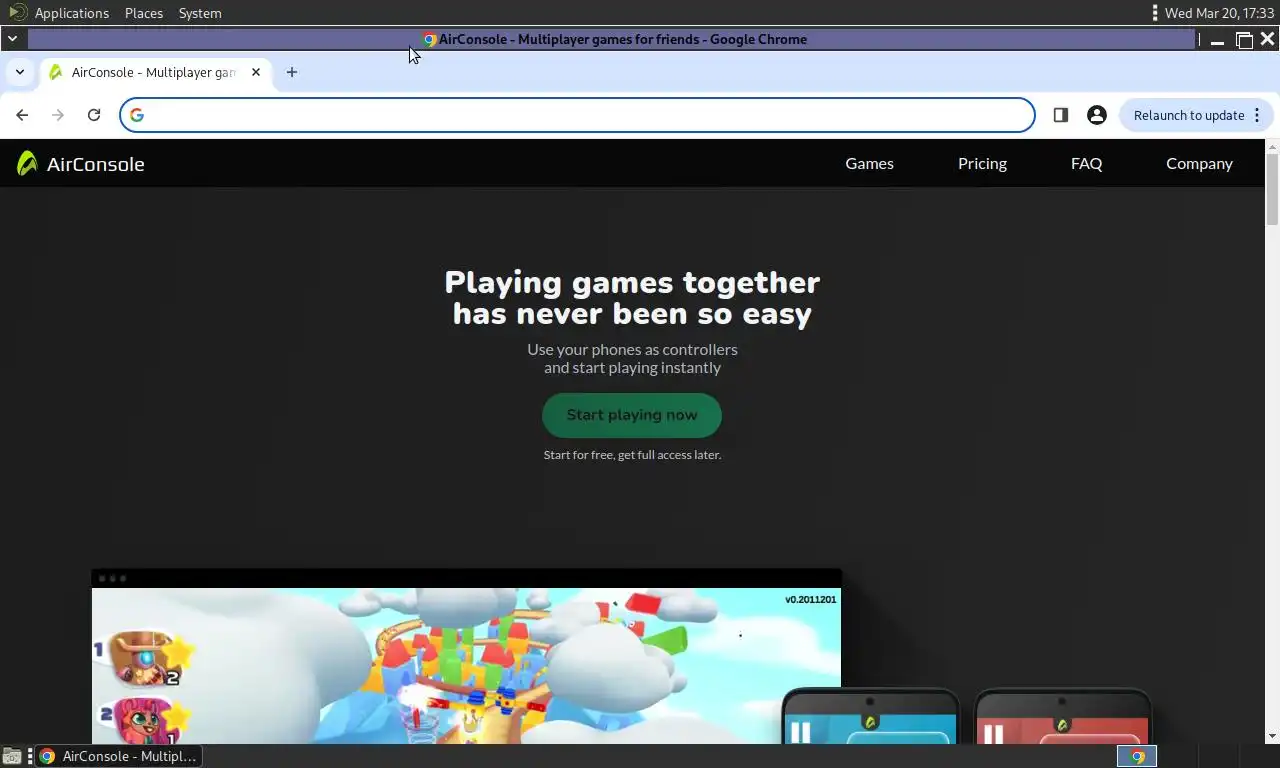Screen dimensions: 1280x768
Task: Click "Start for free, get full access later."
Action: coord(632,455)
